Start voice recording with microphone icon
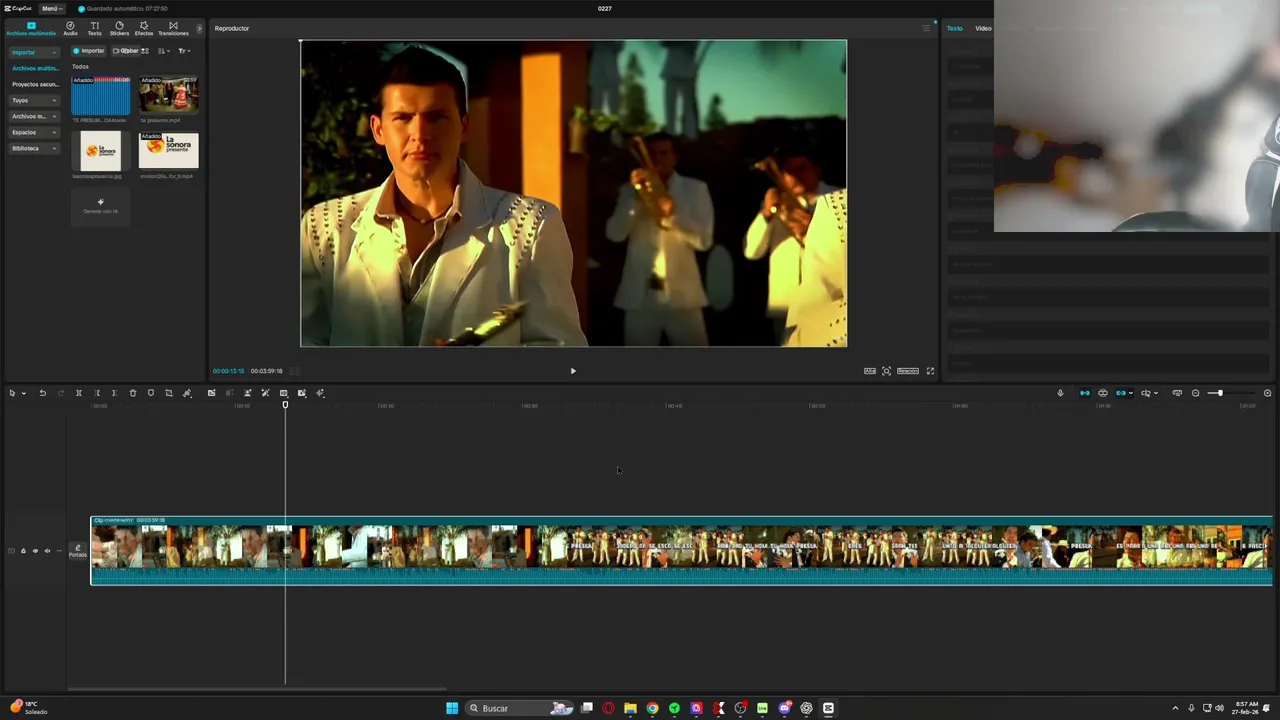This screenshot has width=1280, height=720. pos(1060,393)
